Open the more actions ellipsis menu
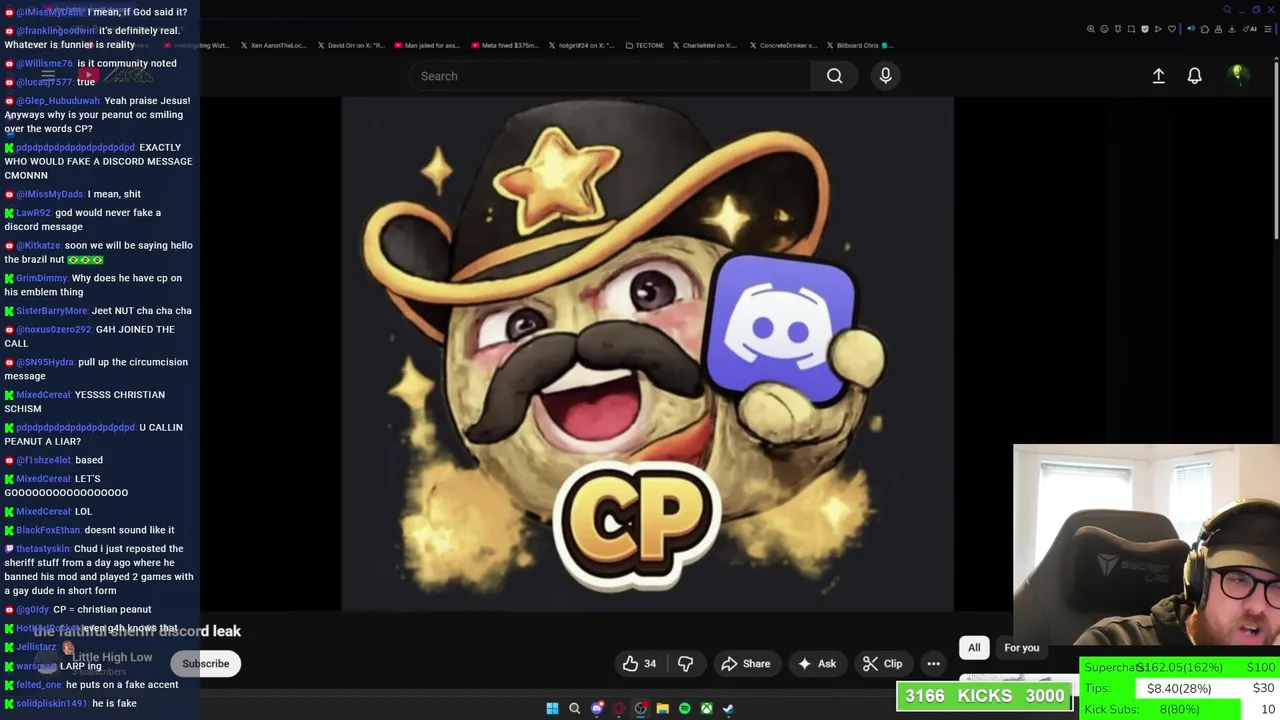Screen dimensions: 1280x720 coord(933,663)
